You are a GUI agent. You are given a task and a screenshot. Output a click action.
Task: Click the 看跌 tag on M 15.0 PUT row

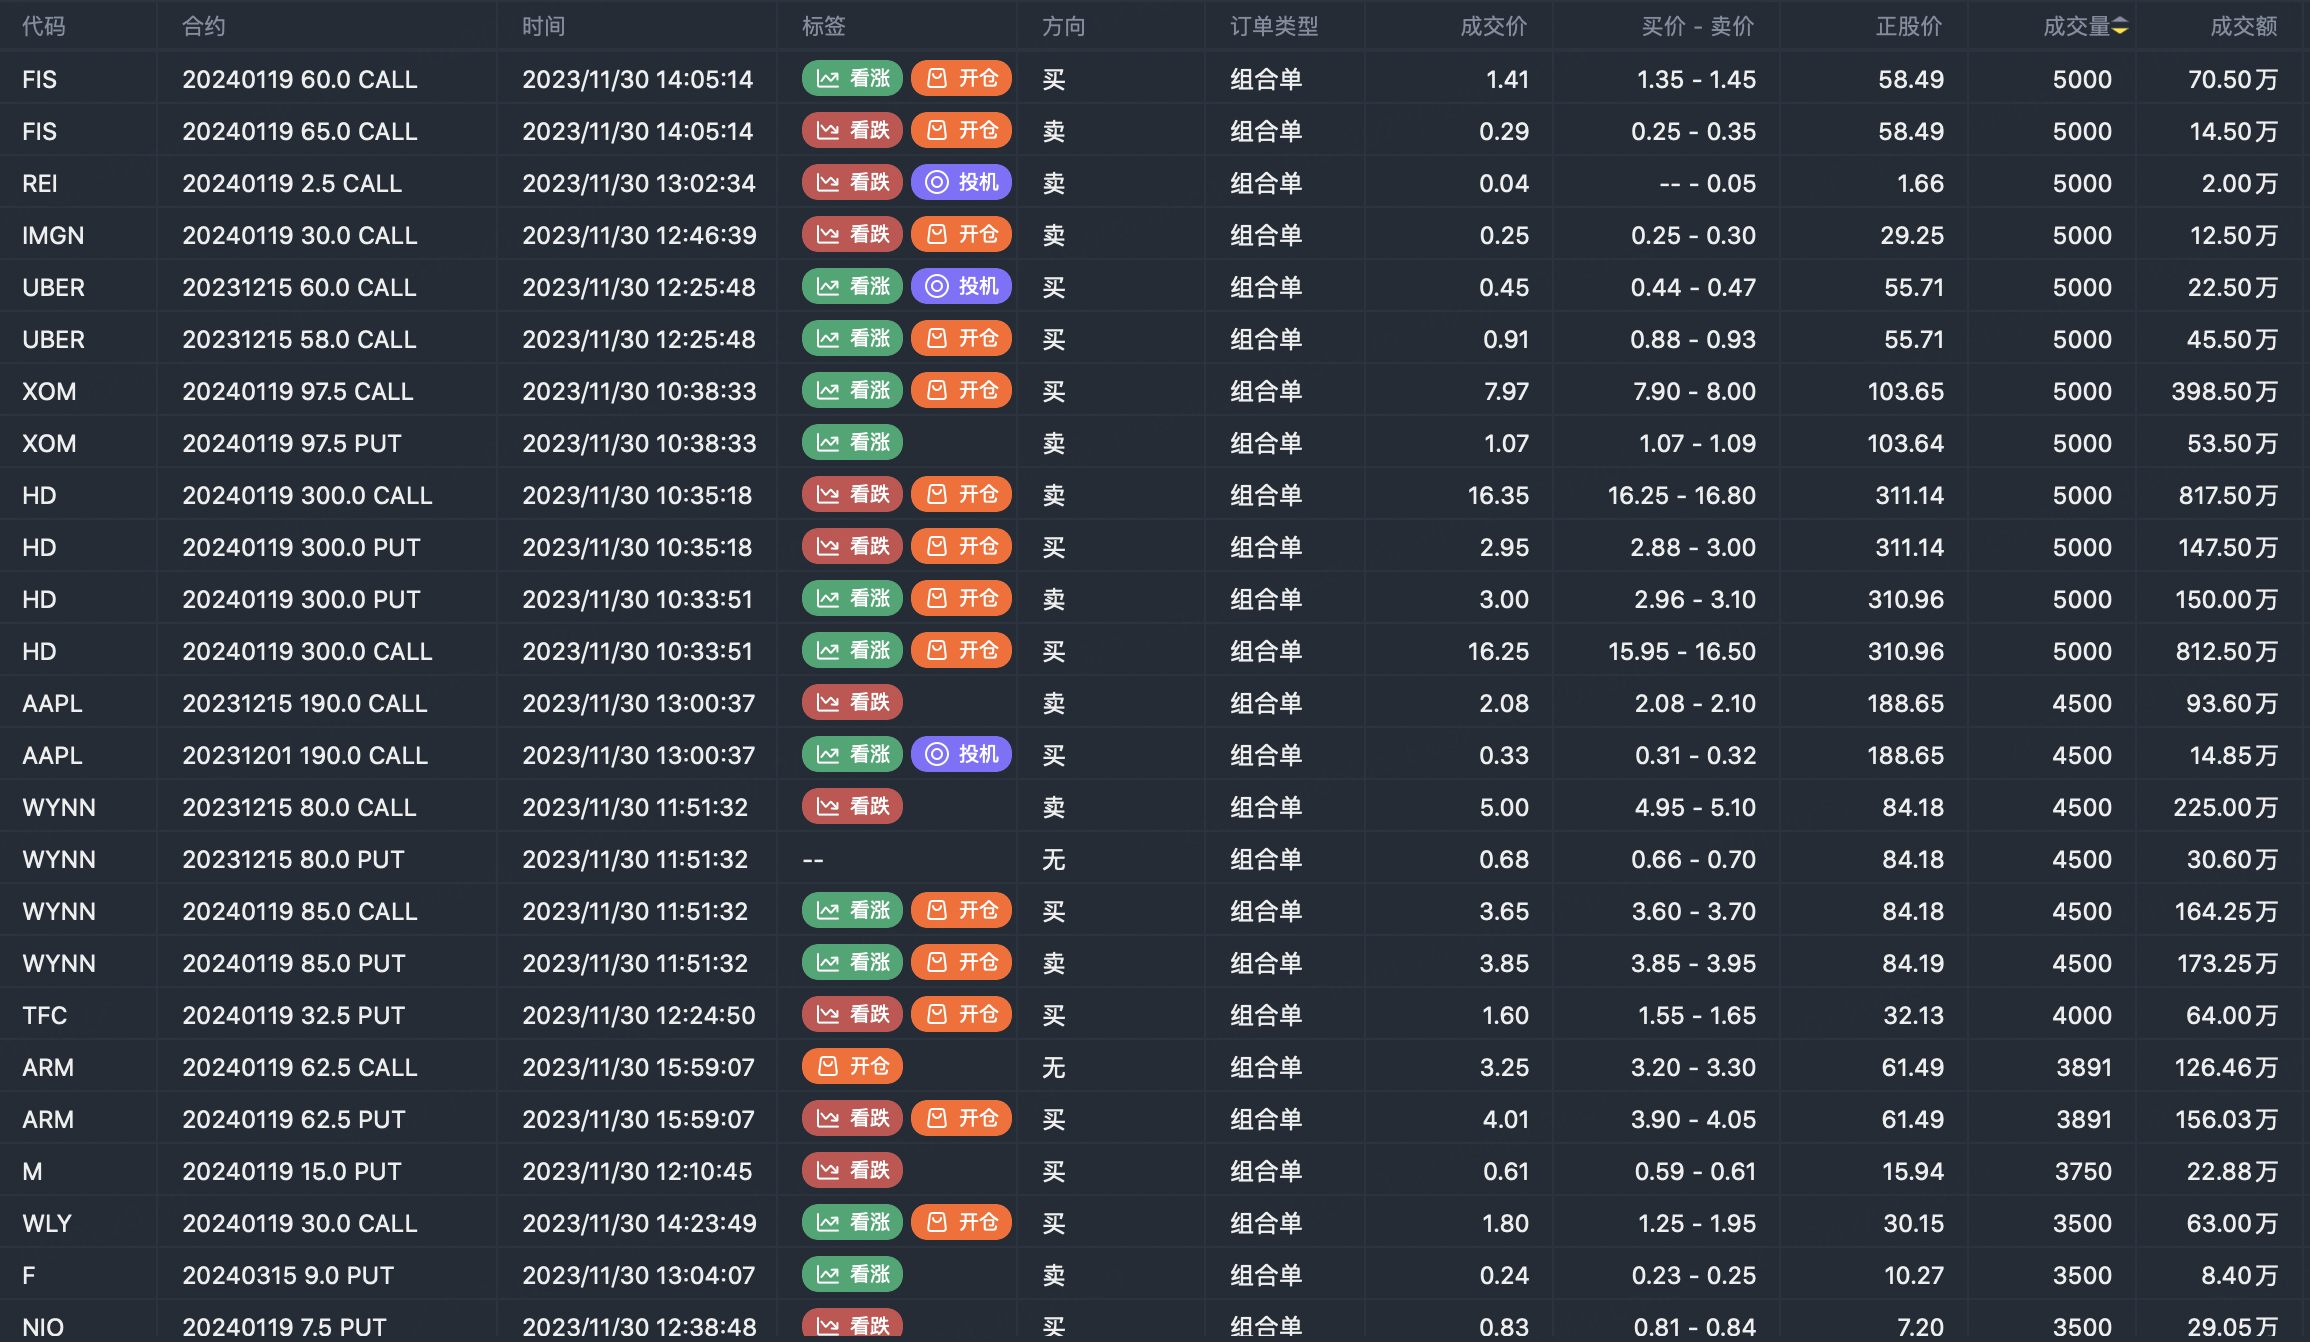coord(852,1171)
